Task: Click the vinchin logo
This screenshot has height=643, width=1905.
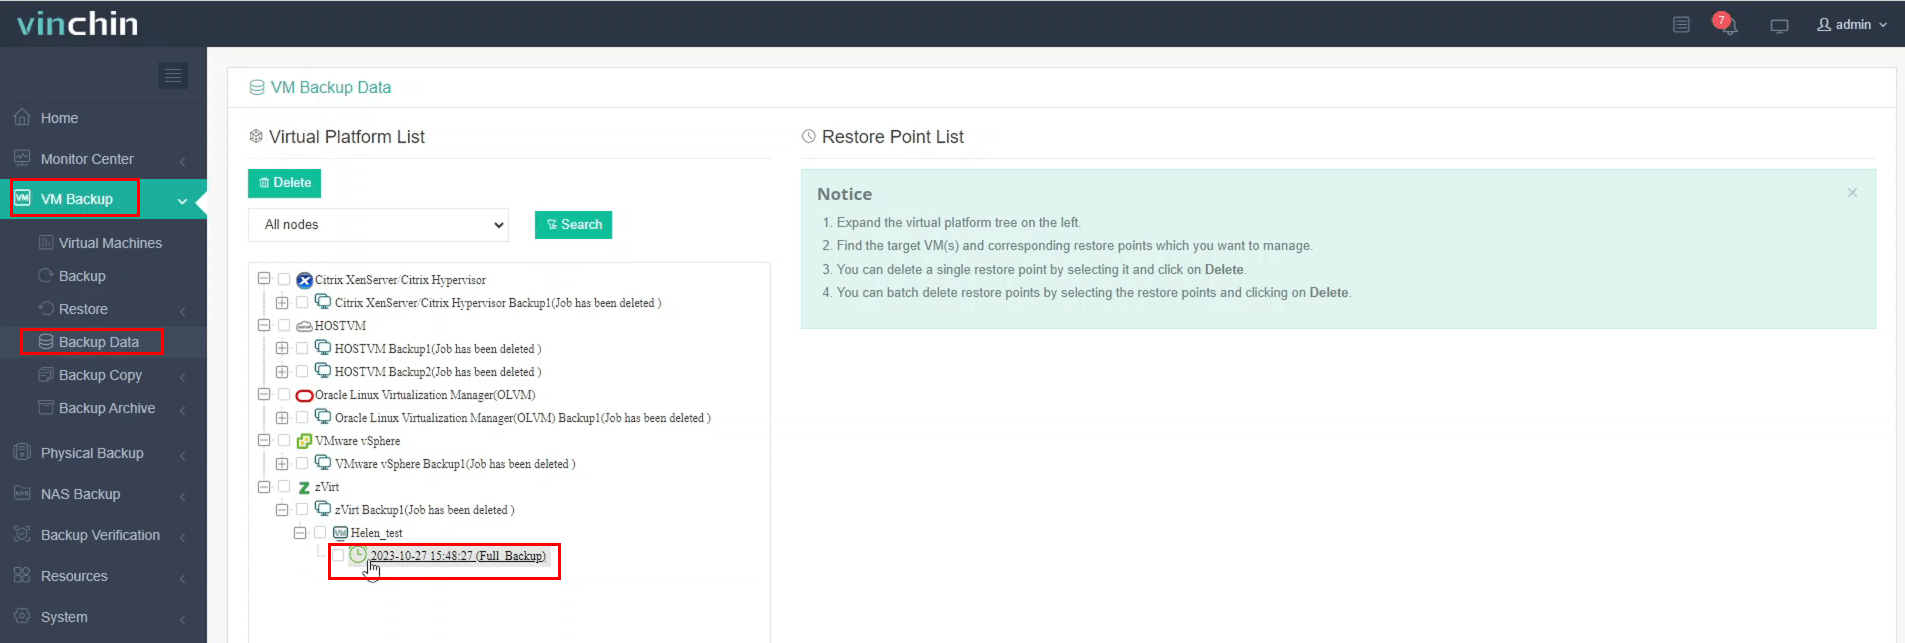Action: pyautogui.click(x=78, y=24)
